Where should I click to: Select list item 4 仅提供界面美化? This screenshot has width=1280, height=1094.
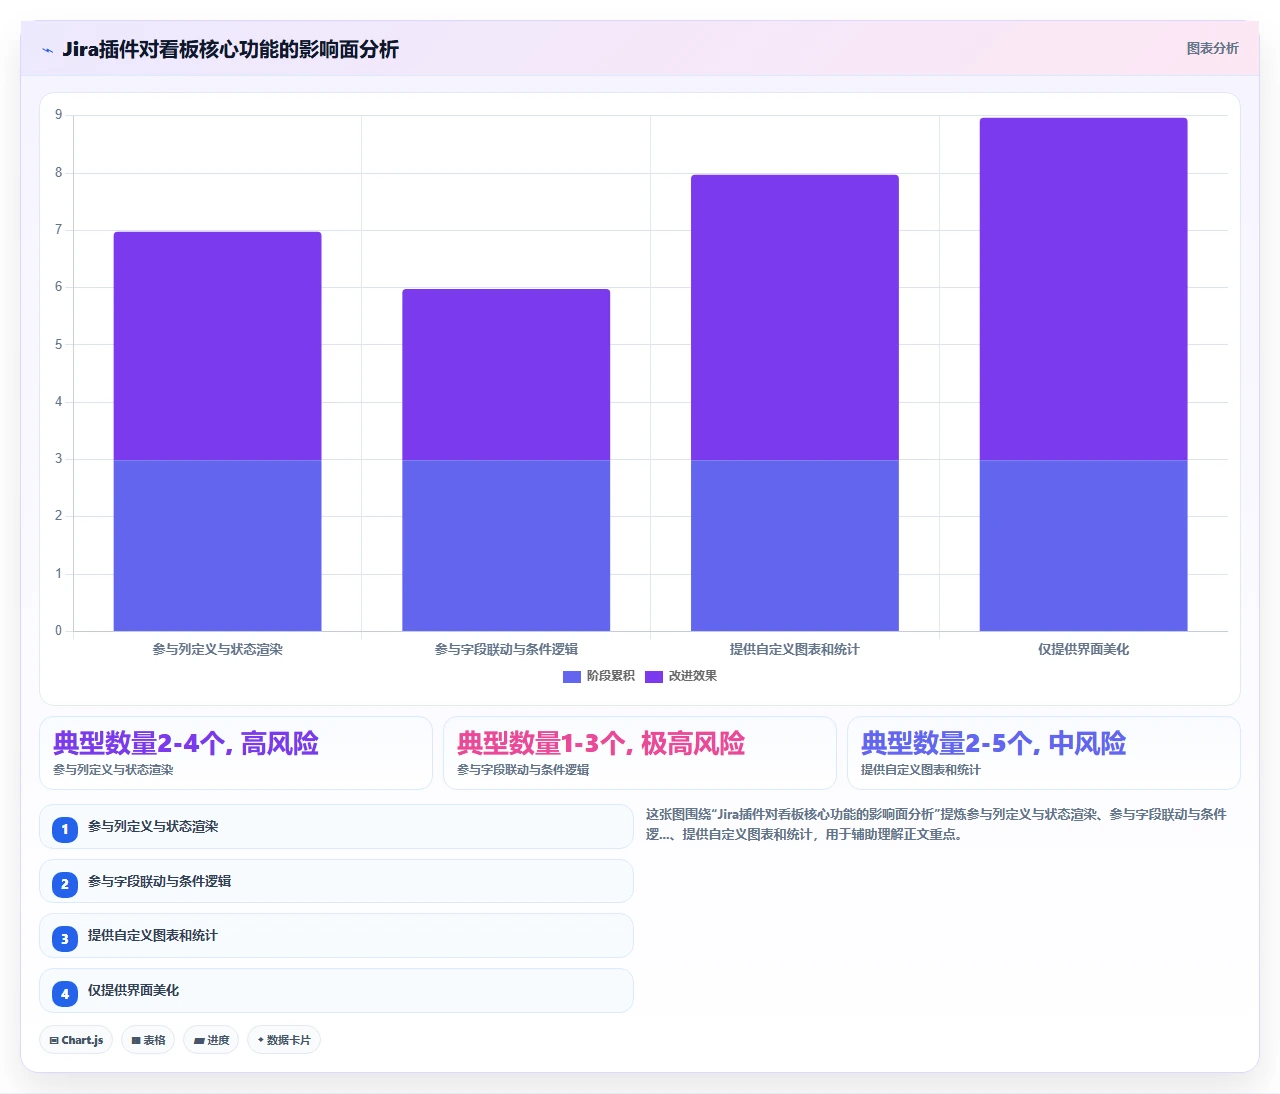click(336, 990)
